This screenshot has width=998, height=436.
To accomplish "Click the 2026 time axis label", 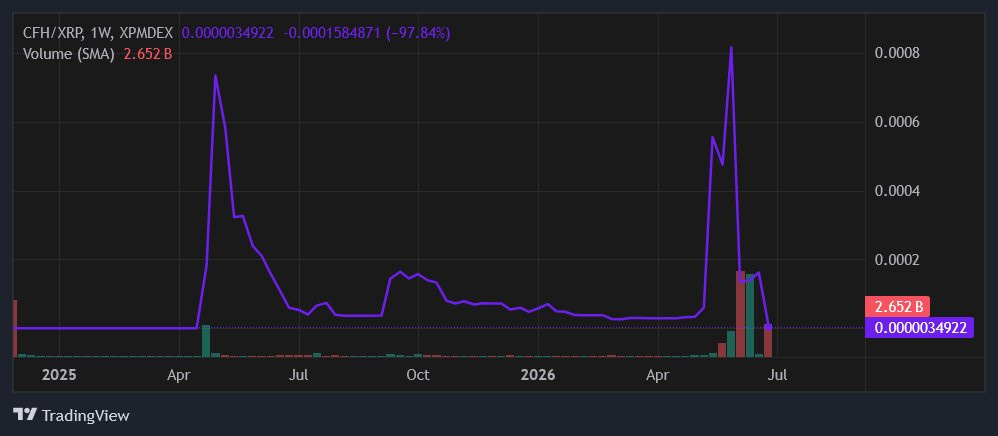I will [538, 375].
